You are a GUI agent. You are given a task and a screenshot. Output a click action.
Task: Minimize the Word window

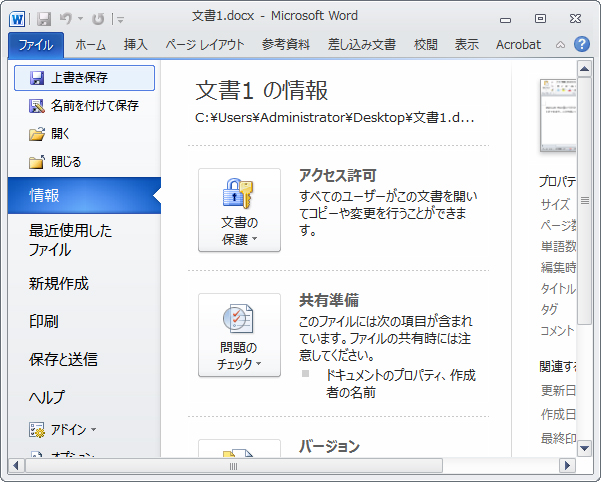coord(506,19)
